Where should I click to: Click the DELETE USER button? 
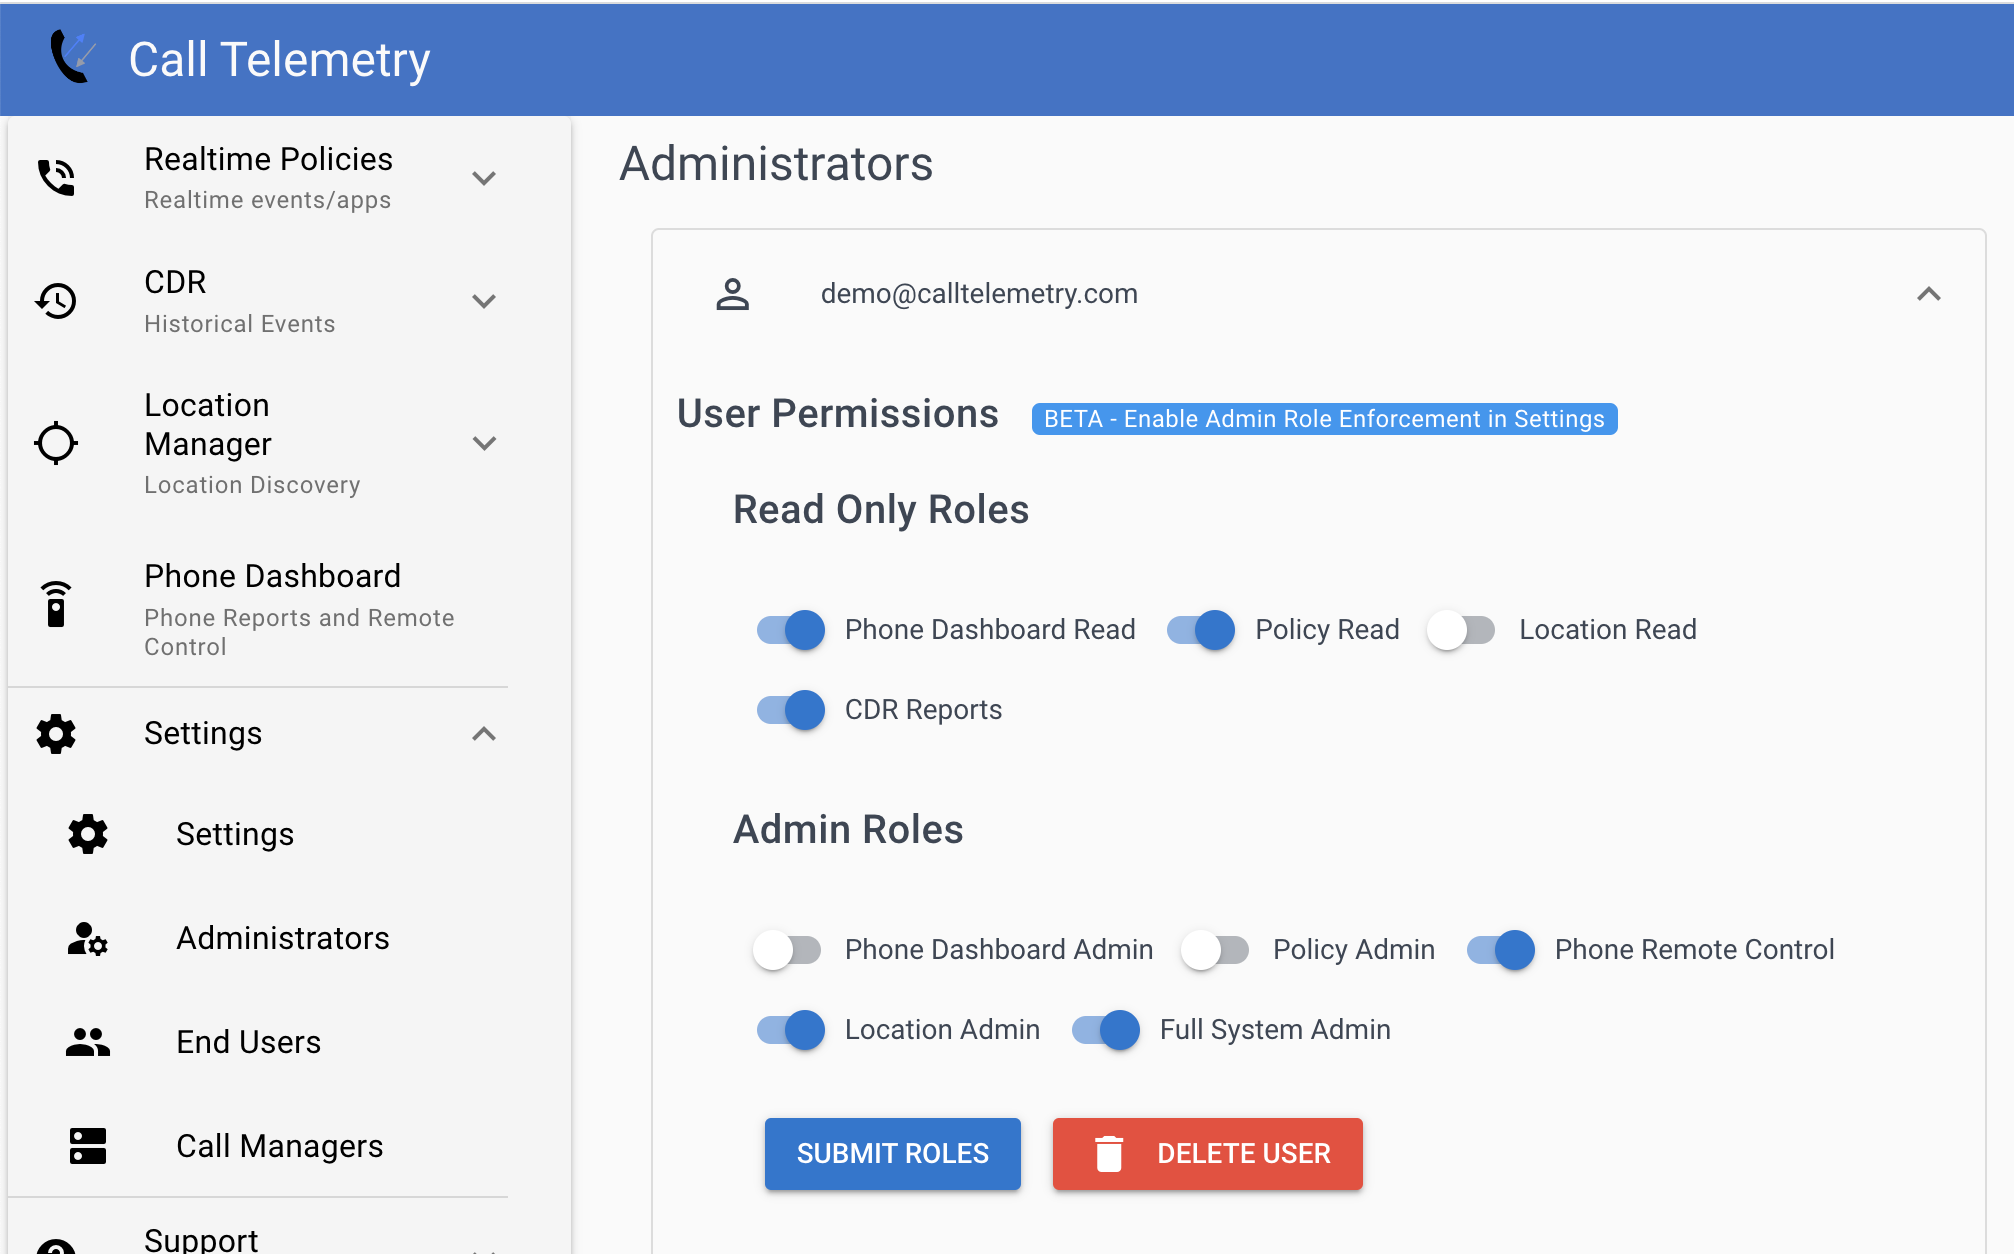click(1209, 1153)
